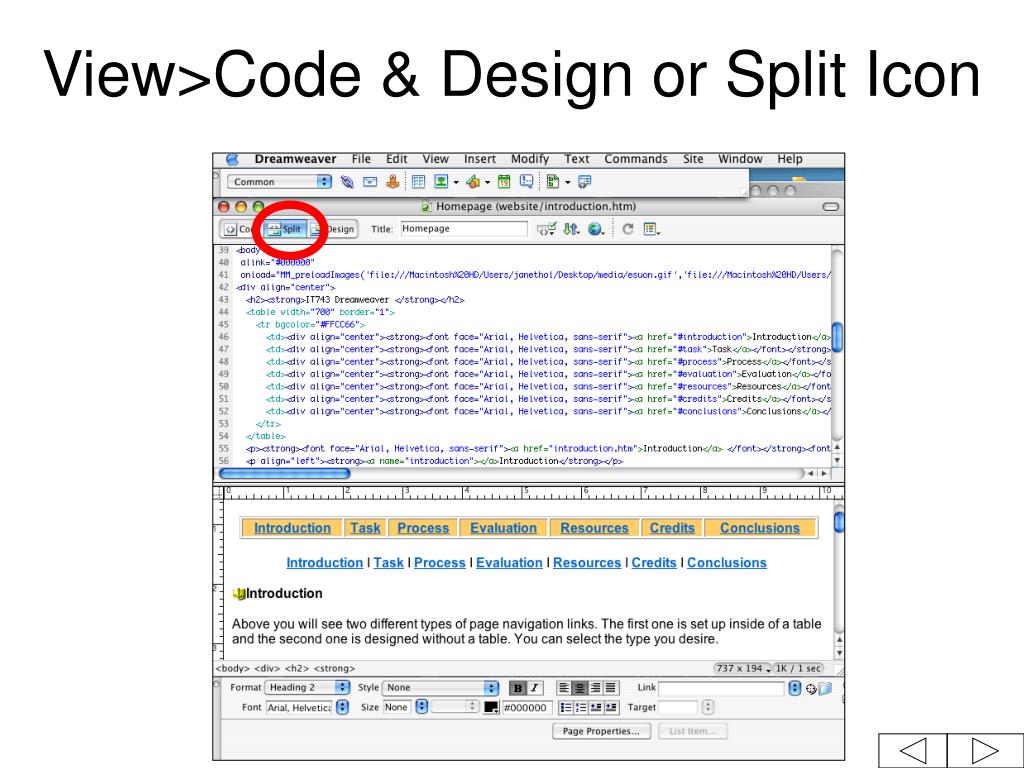1024x768 pixels.
Task: Insert a Named Anchor
Action: pos(392,182)
